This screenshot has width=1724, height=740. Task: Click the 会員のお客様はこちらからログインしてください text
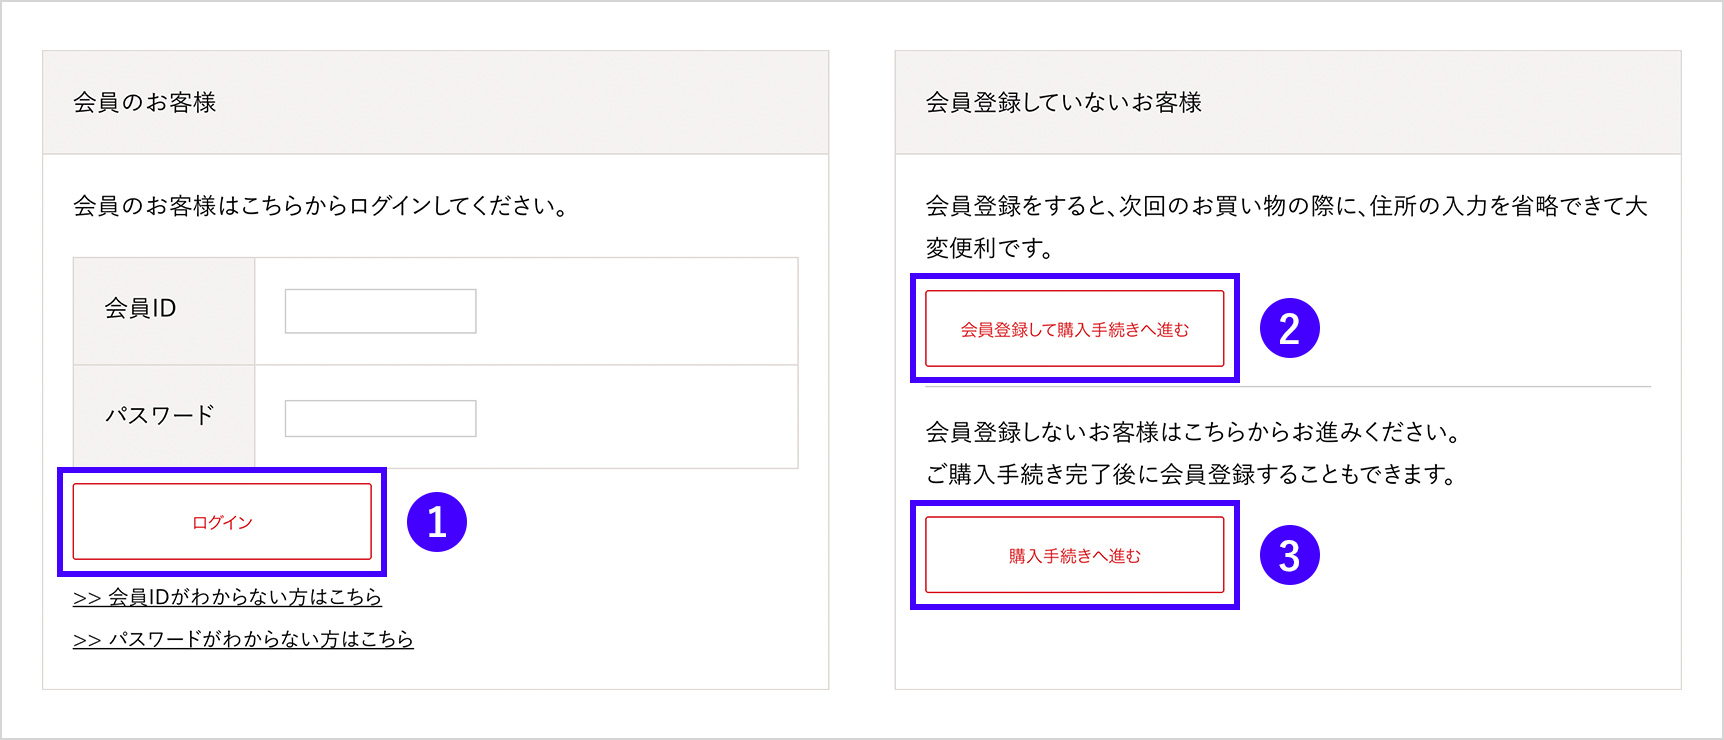pyautogui.click(x=320, y=206)
